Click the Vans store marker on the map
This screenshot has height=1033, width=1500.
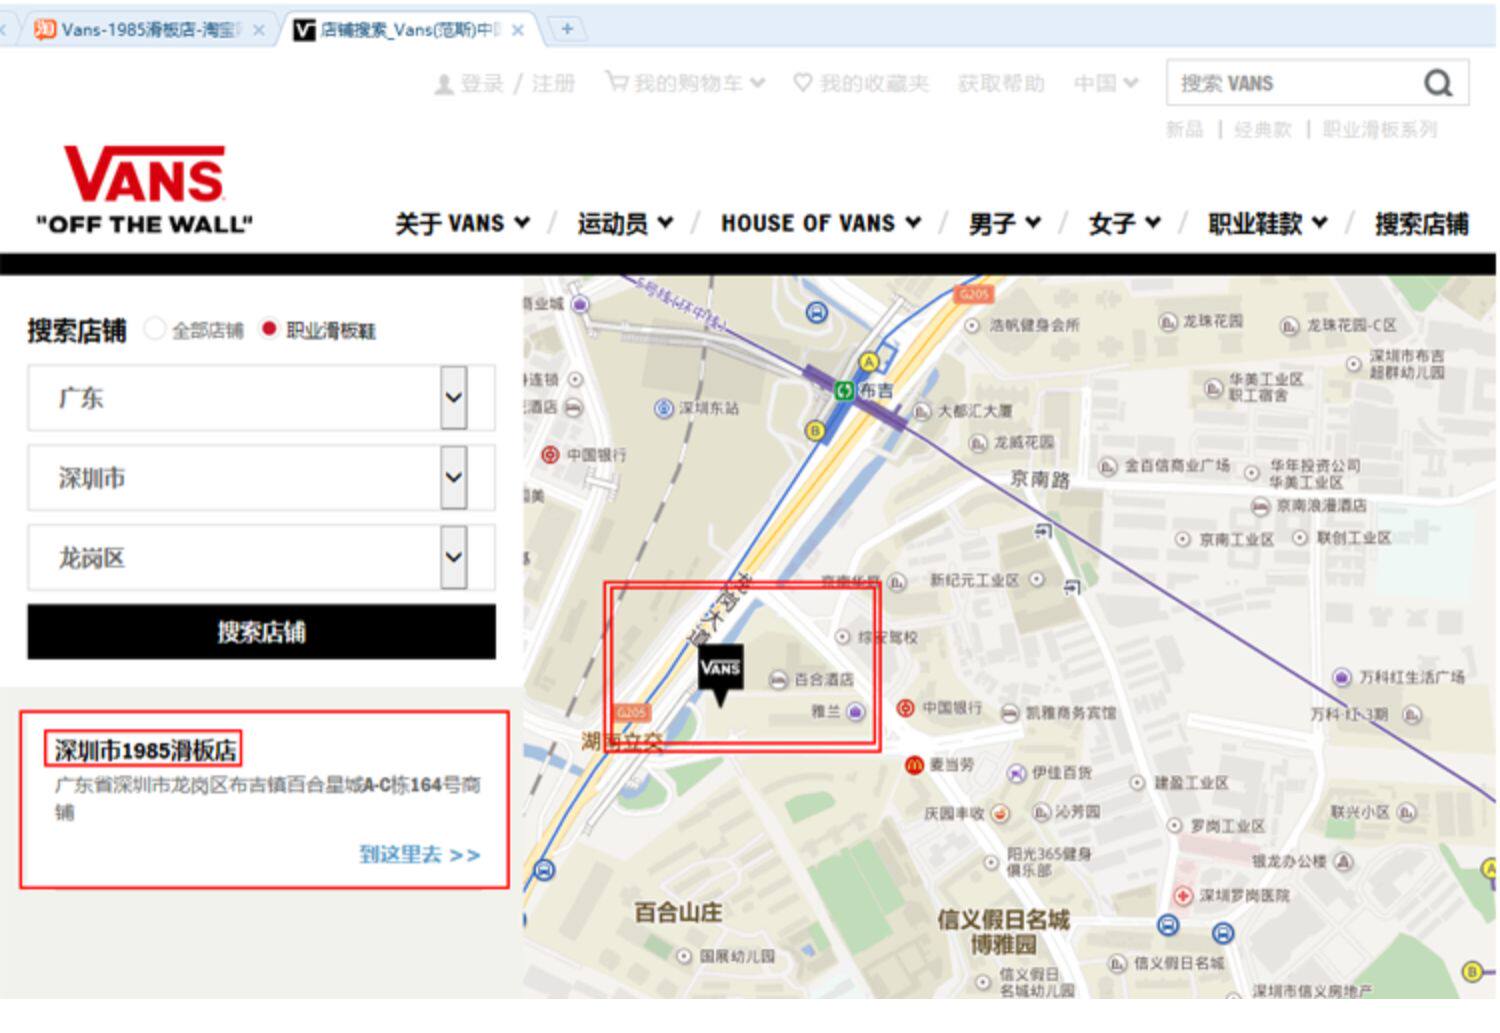click(720, 674)
